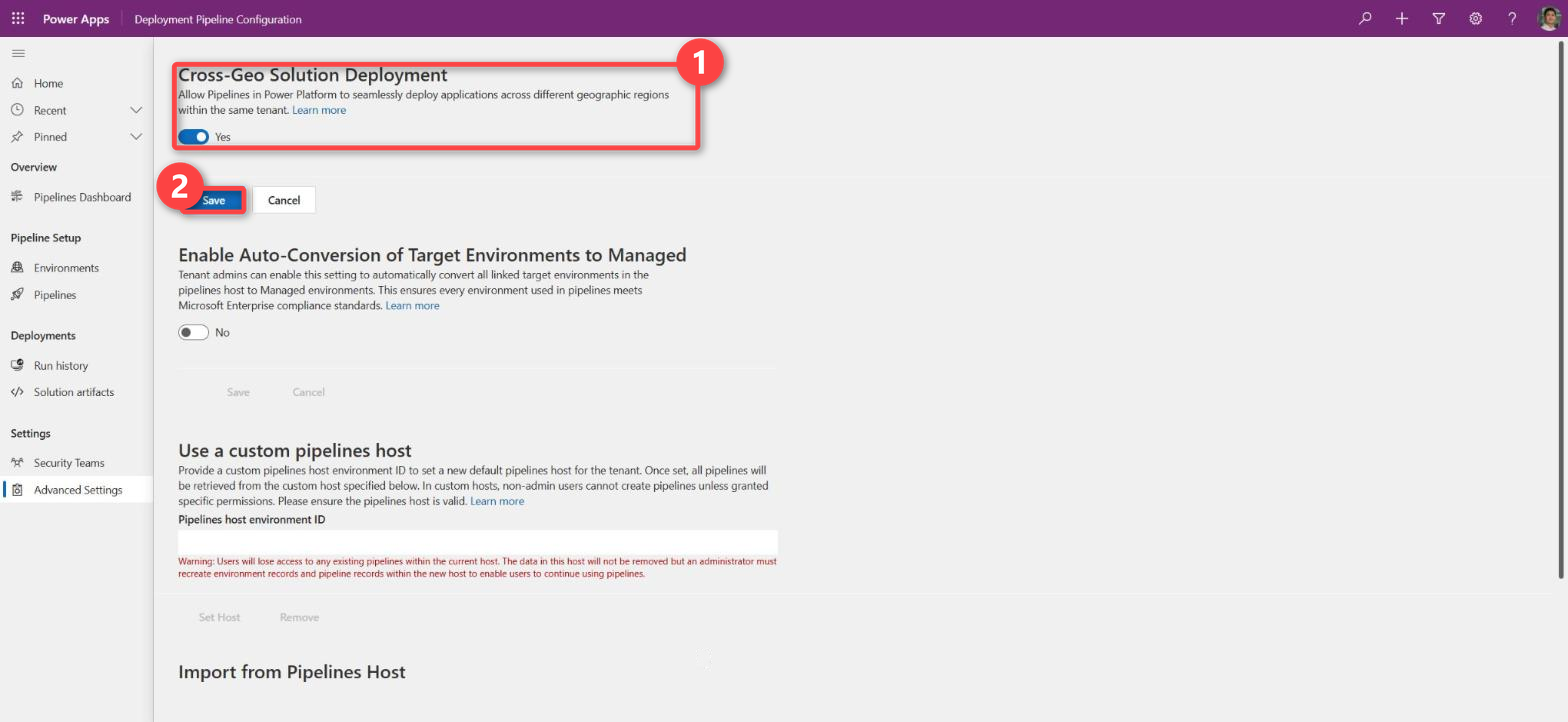Open Run history nav label
This screenshot has height=722, width=1568.
pyautogui.click(x=61, y=365)
